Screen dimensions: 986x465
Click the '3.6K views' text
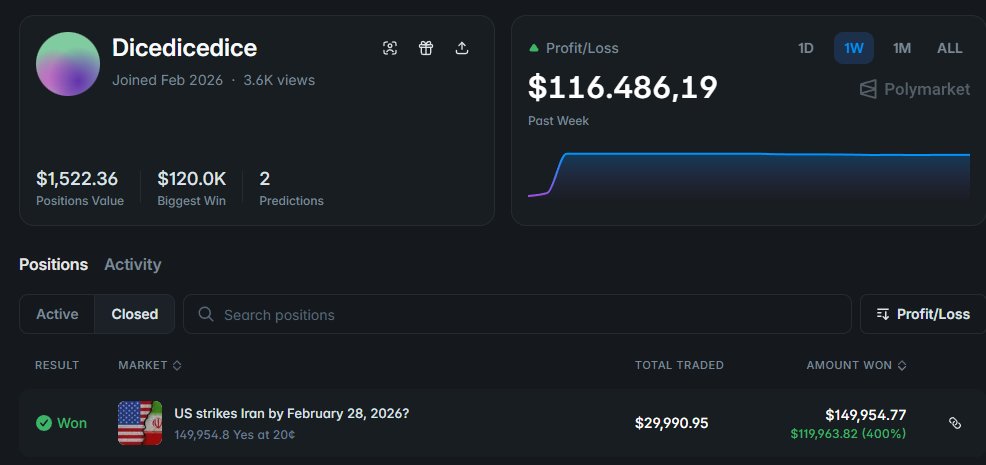click(x=279, y=81)
